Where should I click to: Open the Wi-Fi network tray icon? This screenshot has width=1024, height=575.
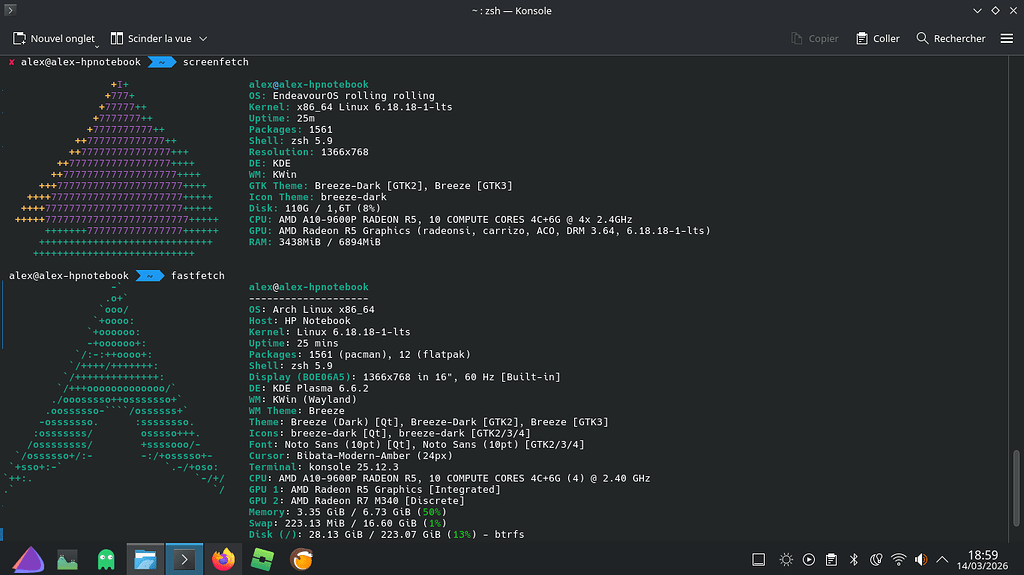point(899,559)
